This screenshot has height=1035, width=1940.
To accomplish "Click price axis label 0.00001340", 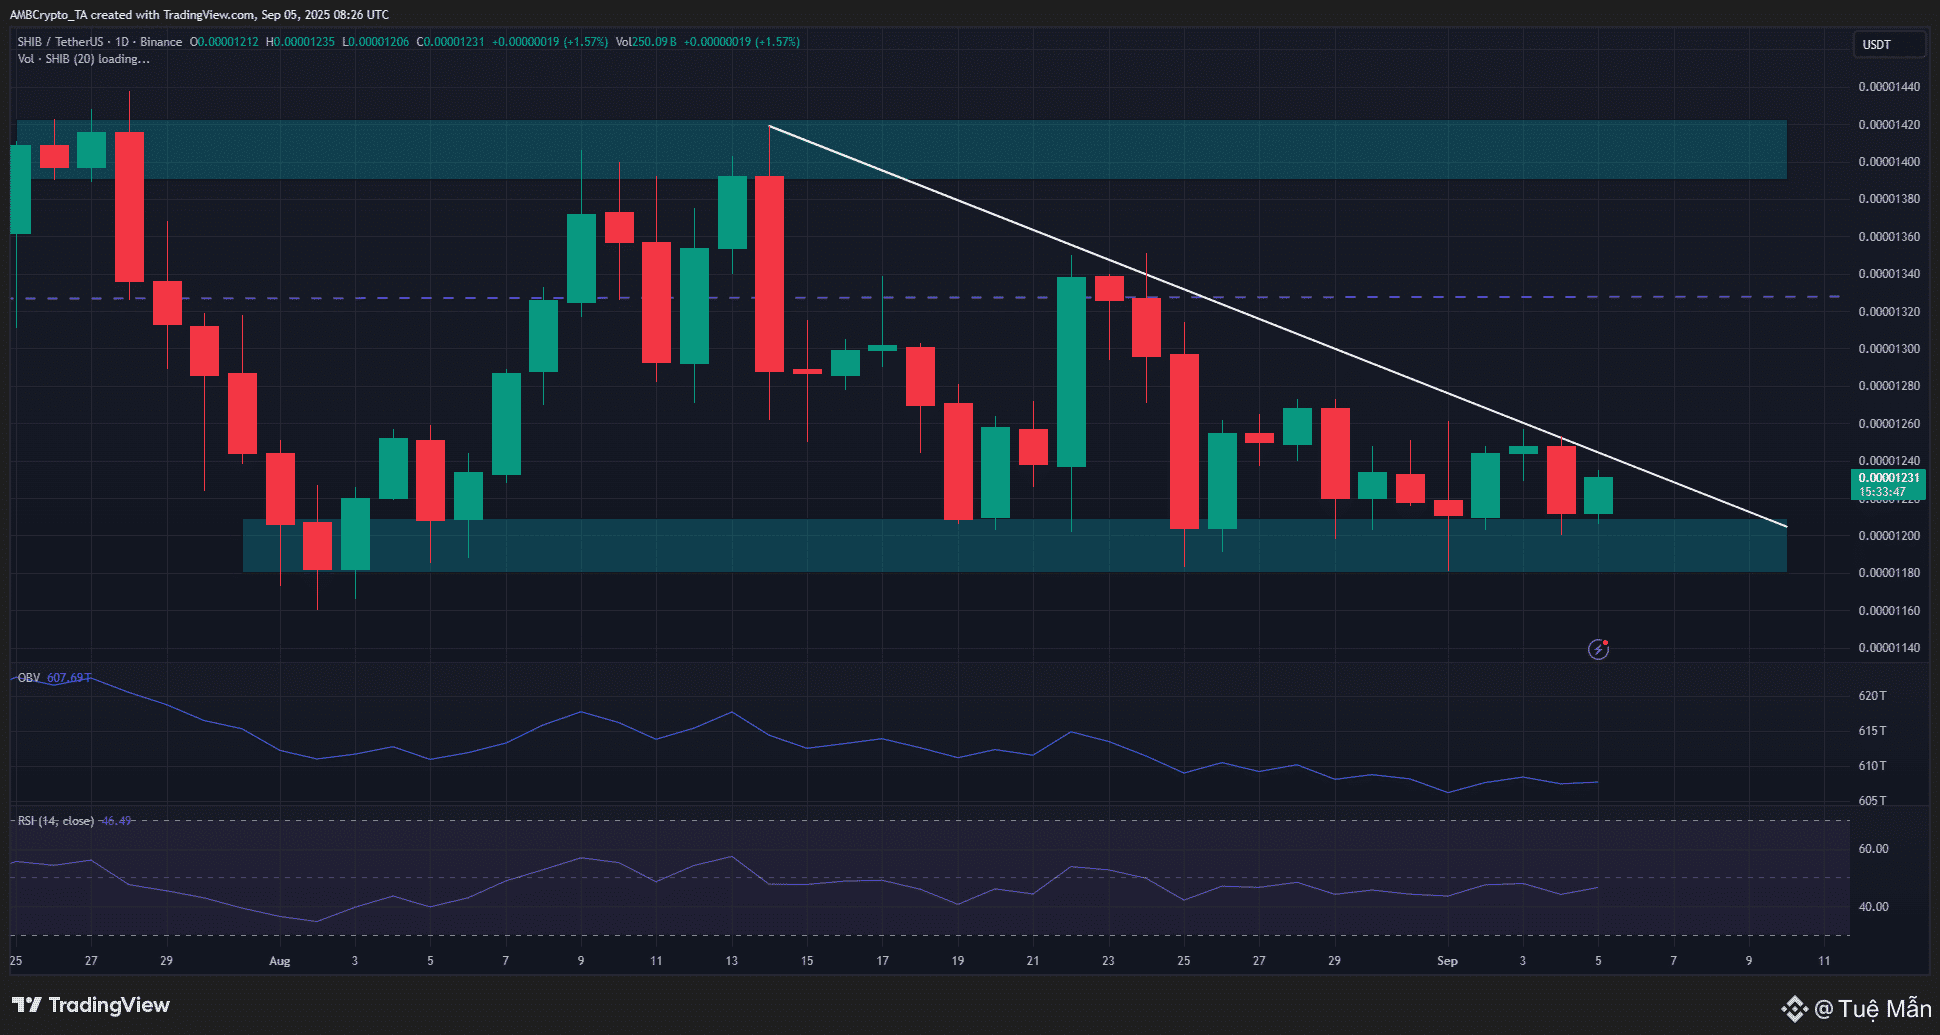I will pos(1889,274).
